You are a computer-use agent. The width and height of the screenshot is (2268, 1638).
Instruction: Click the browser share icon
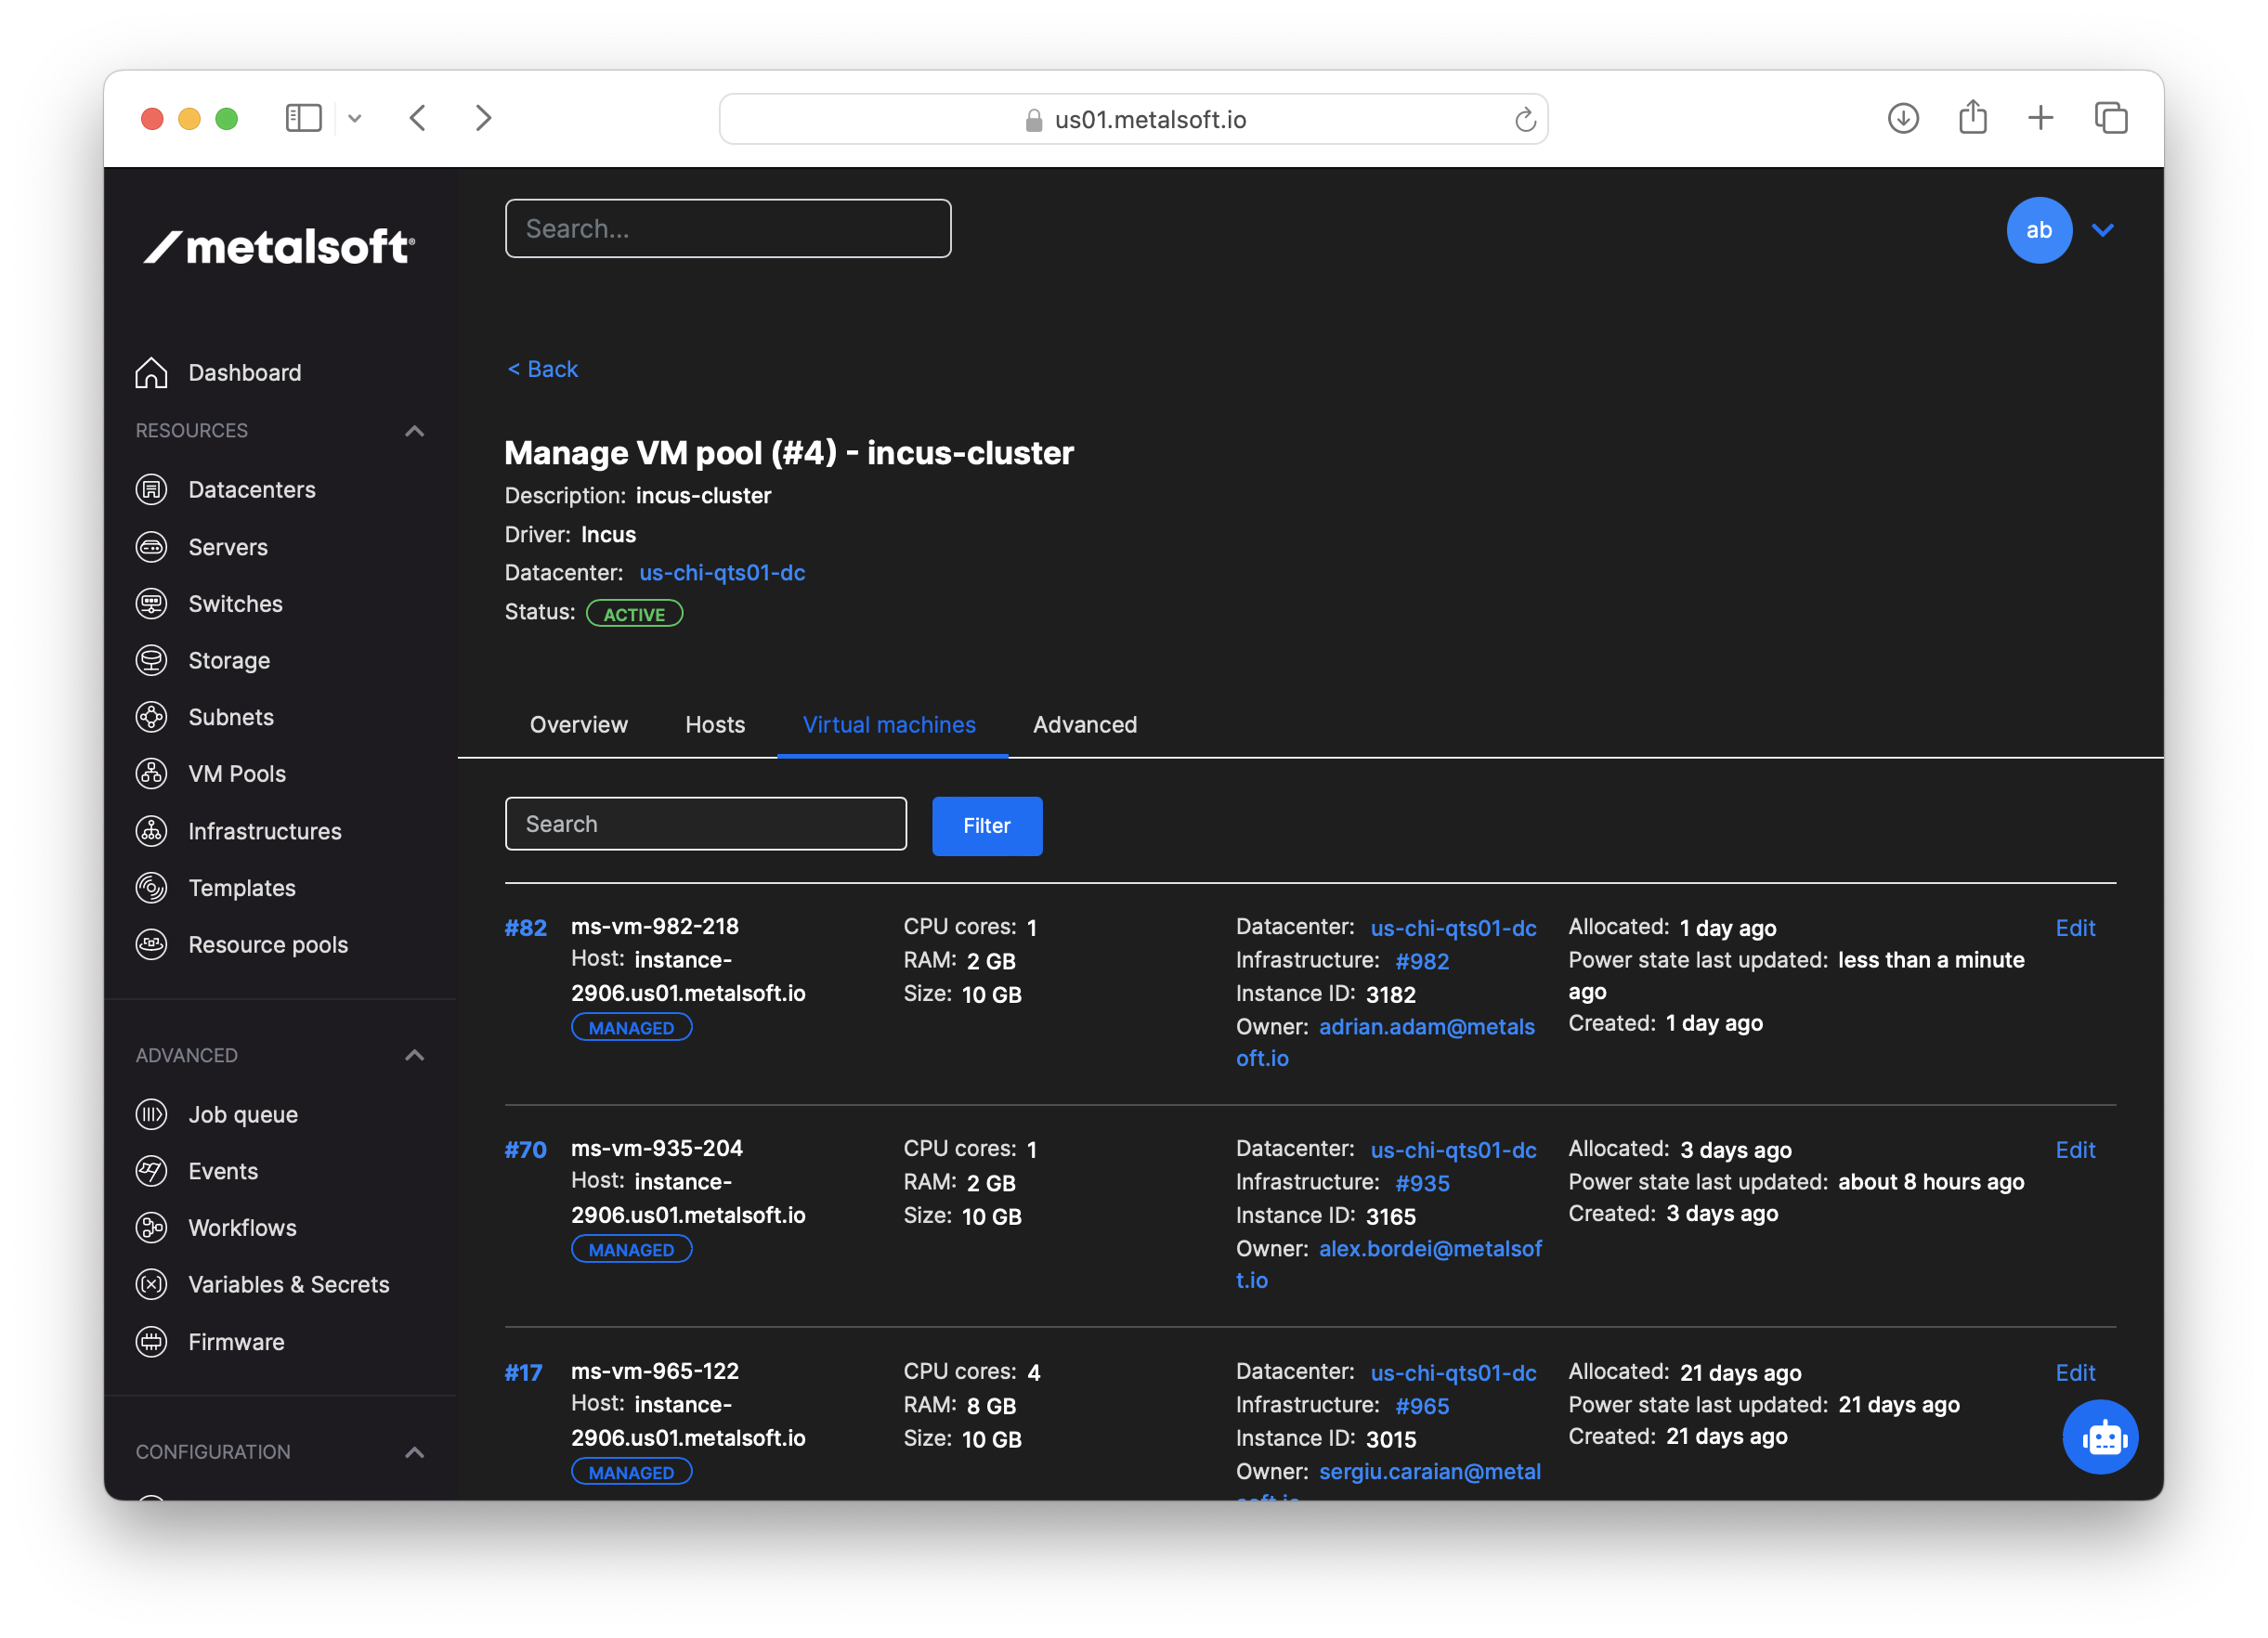1972,117
